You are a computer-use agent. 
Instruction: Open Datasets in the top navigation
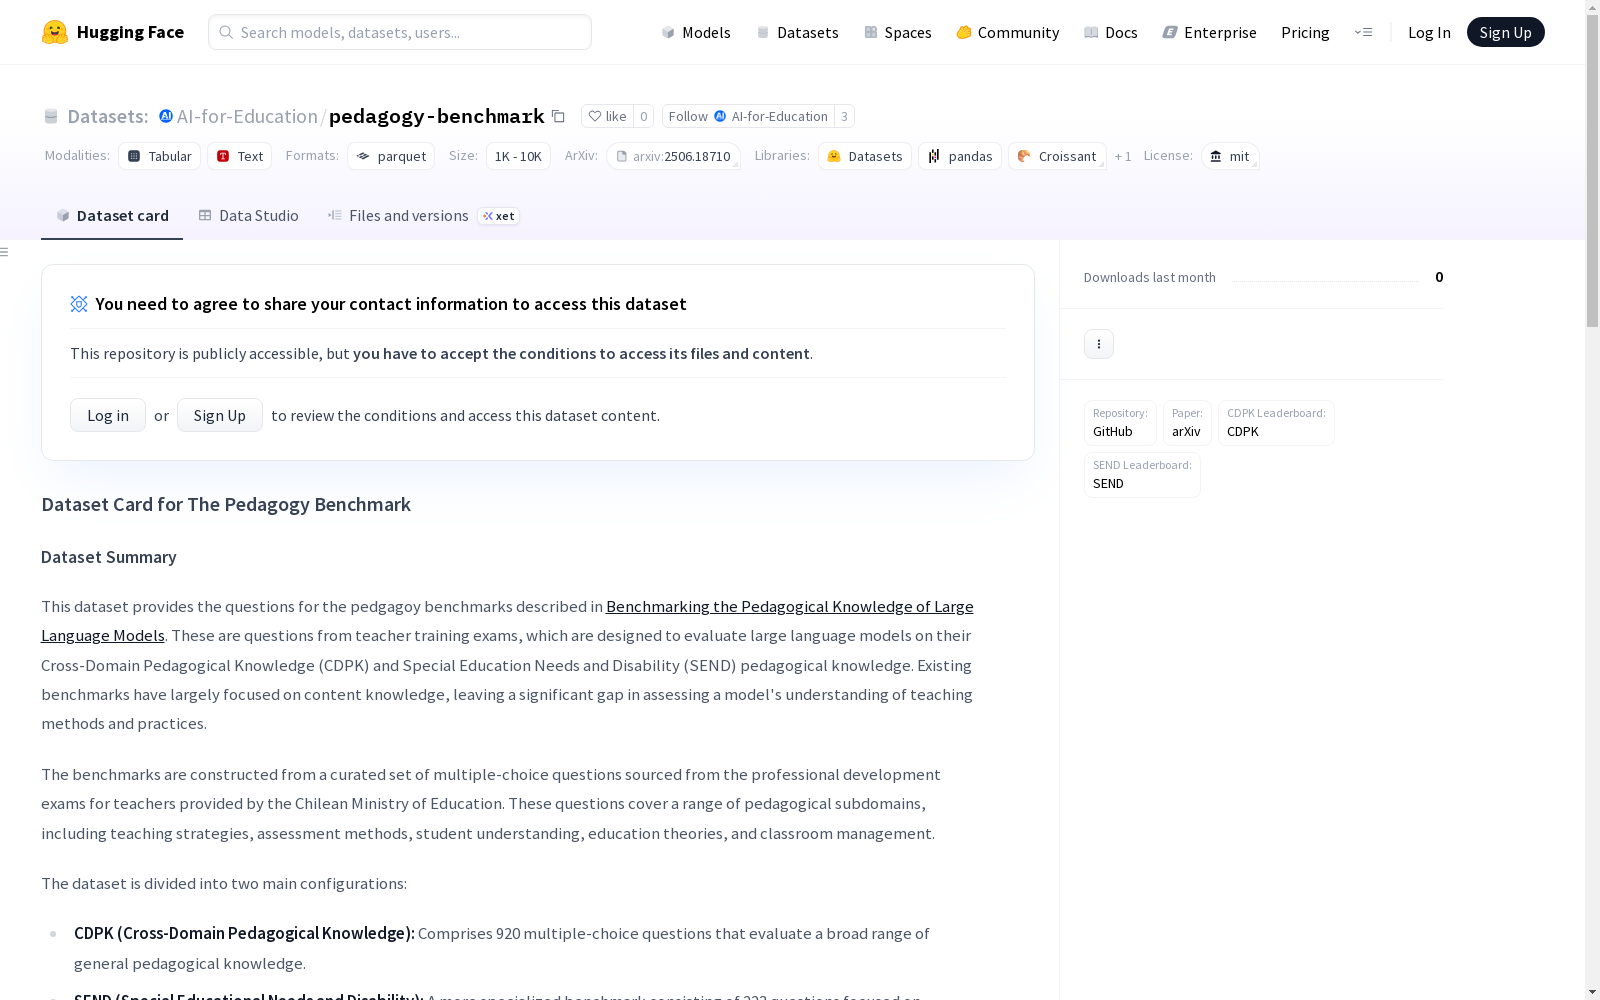click(797, 32)
